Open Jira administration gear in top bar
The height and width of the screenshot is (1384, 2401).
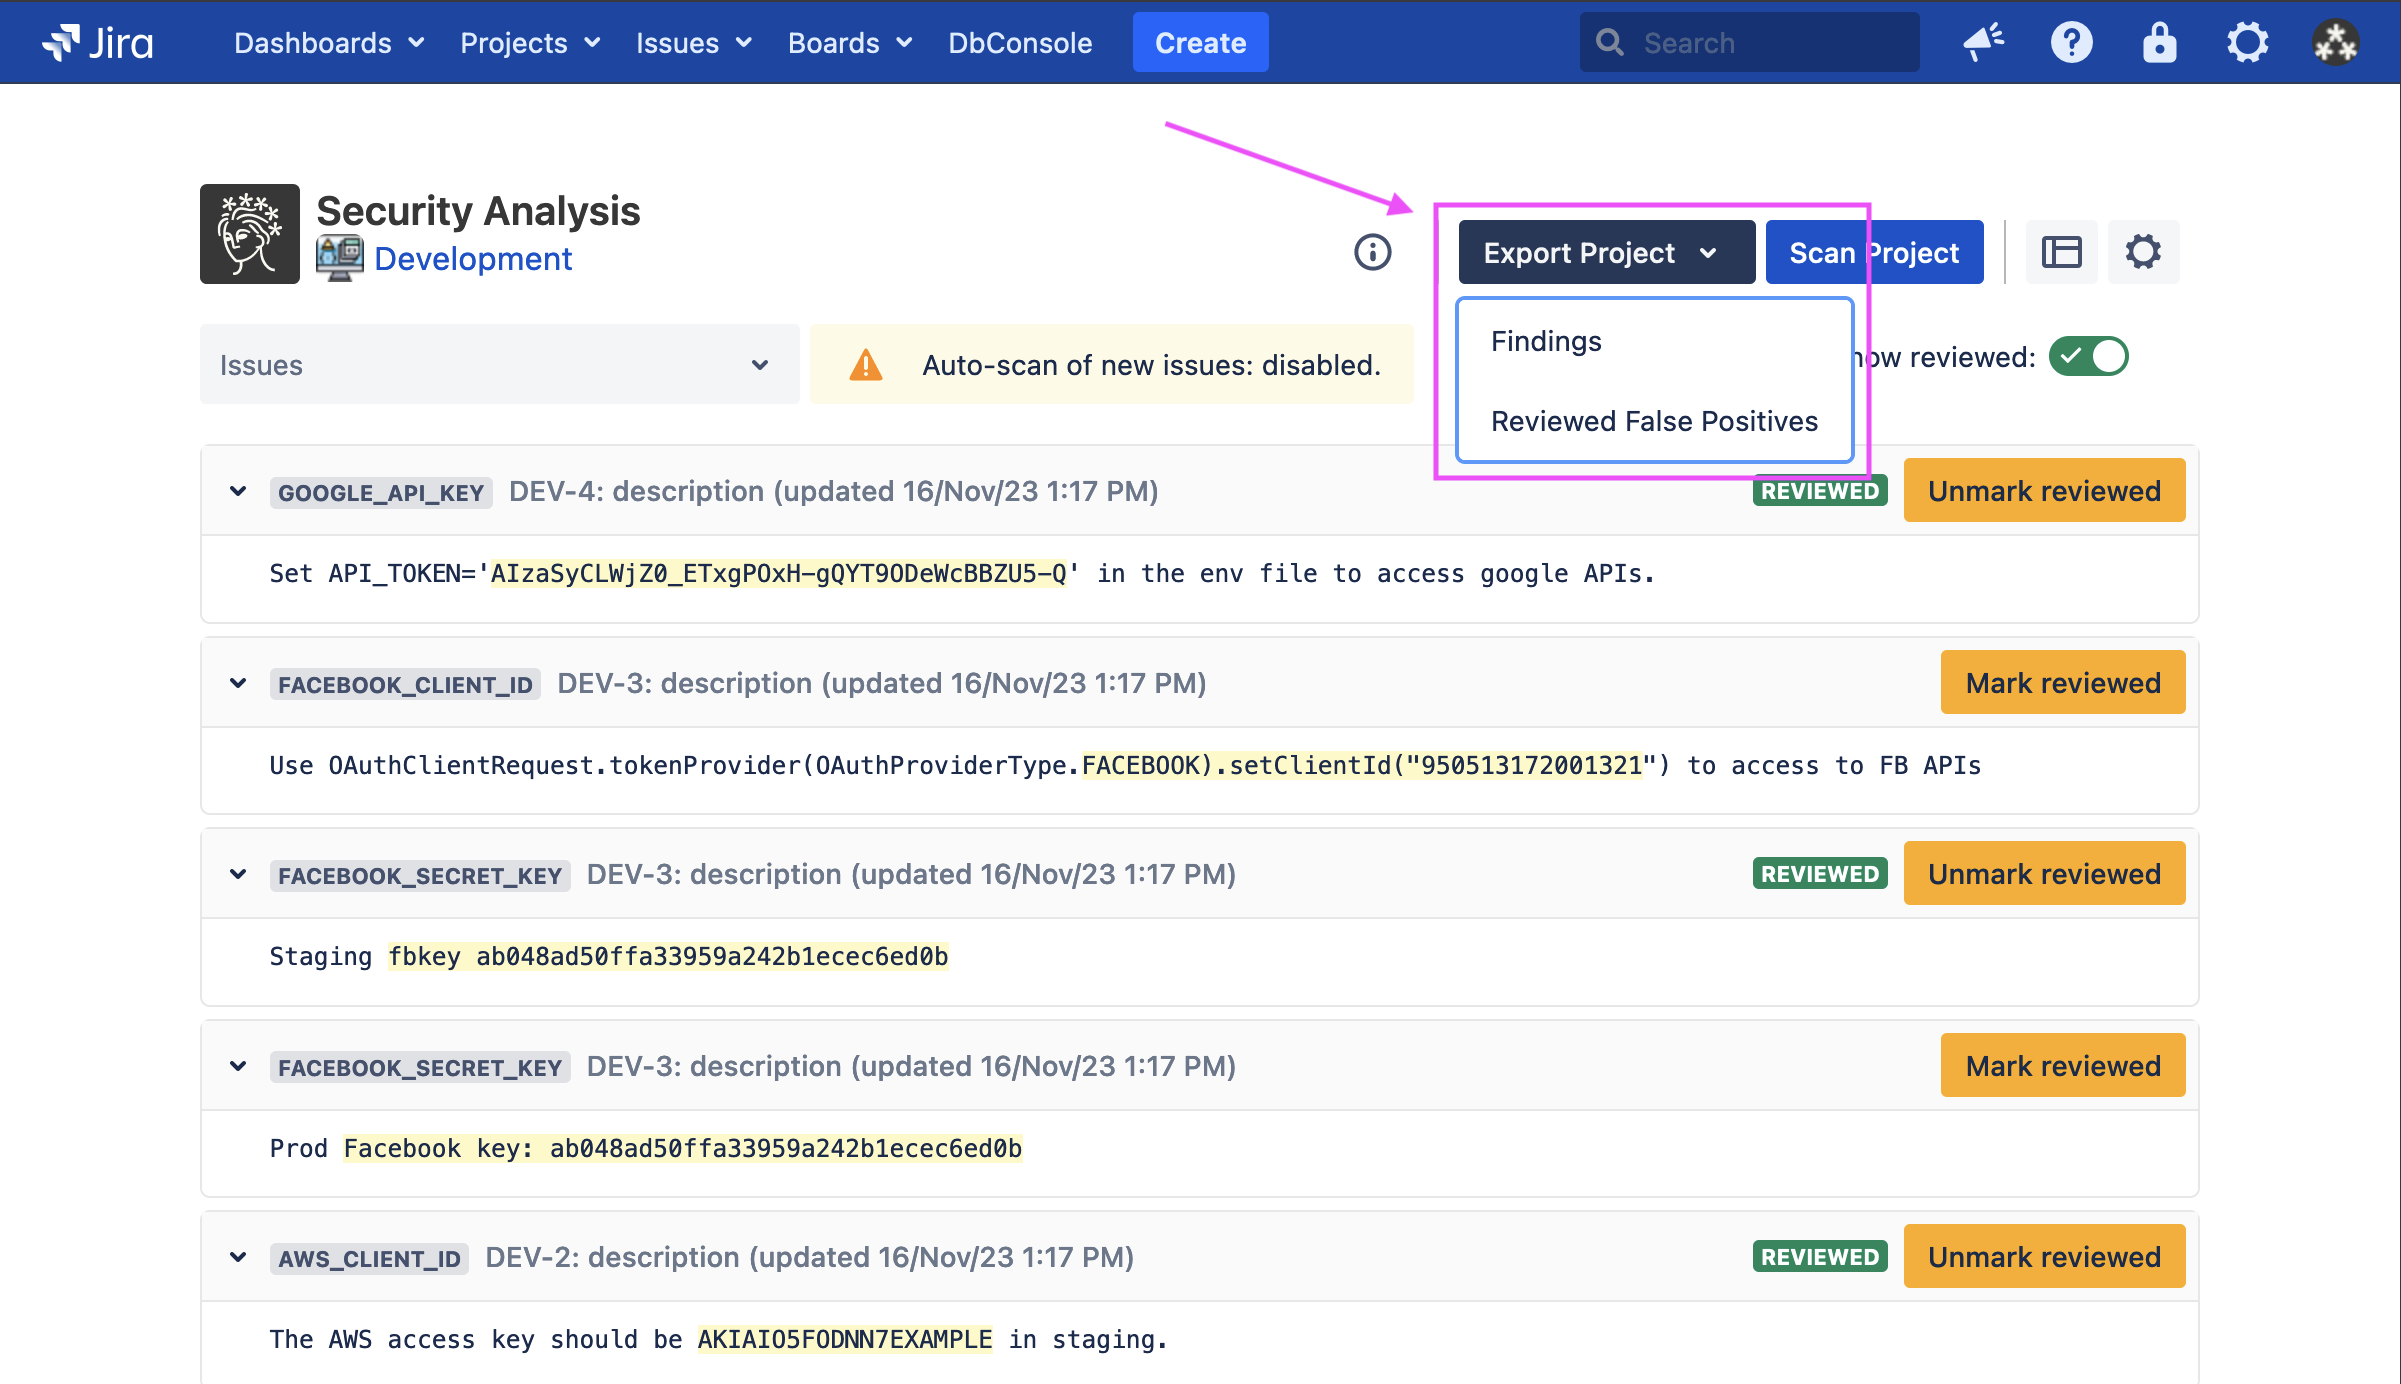point(2247,42)
